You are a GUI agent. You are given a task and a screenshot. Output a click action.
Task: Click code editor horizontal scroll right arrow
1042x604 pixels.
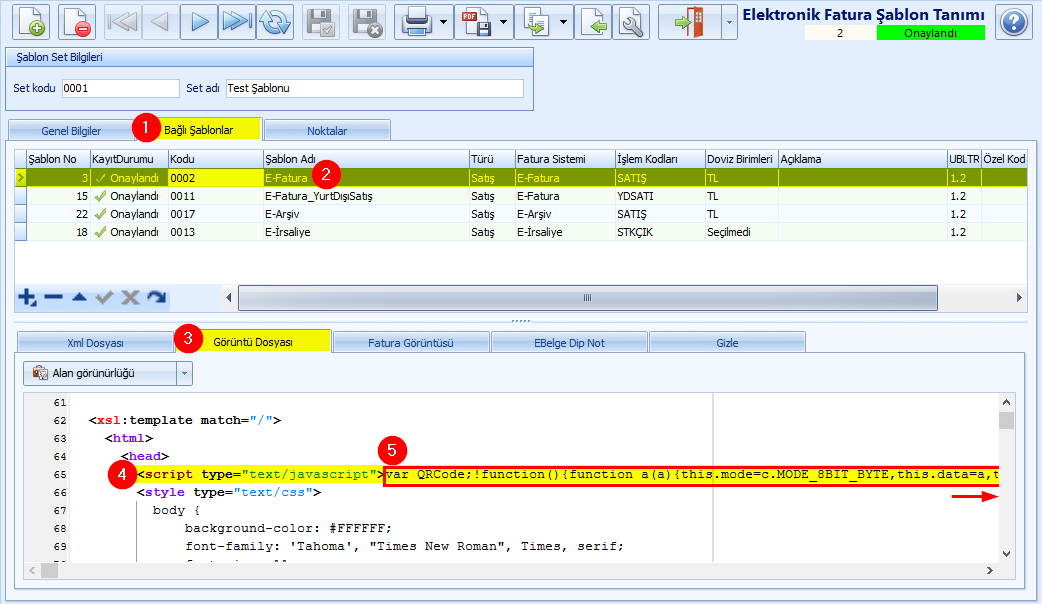pos(990,570)
